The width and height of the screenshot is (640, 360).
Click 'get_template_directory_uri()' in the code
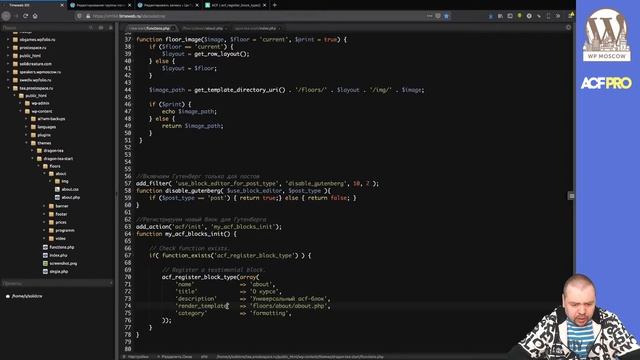click(x=240, y=90)
